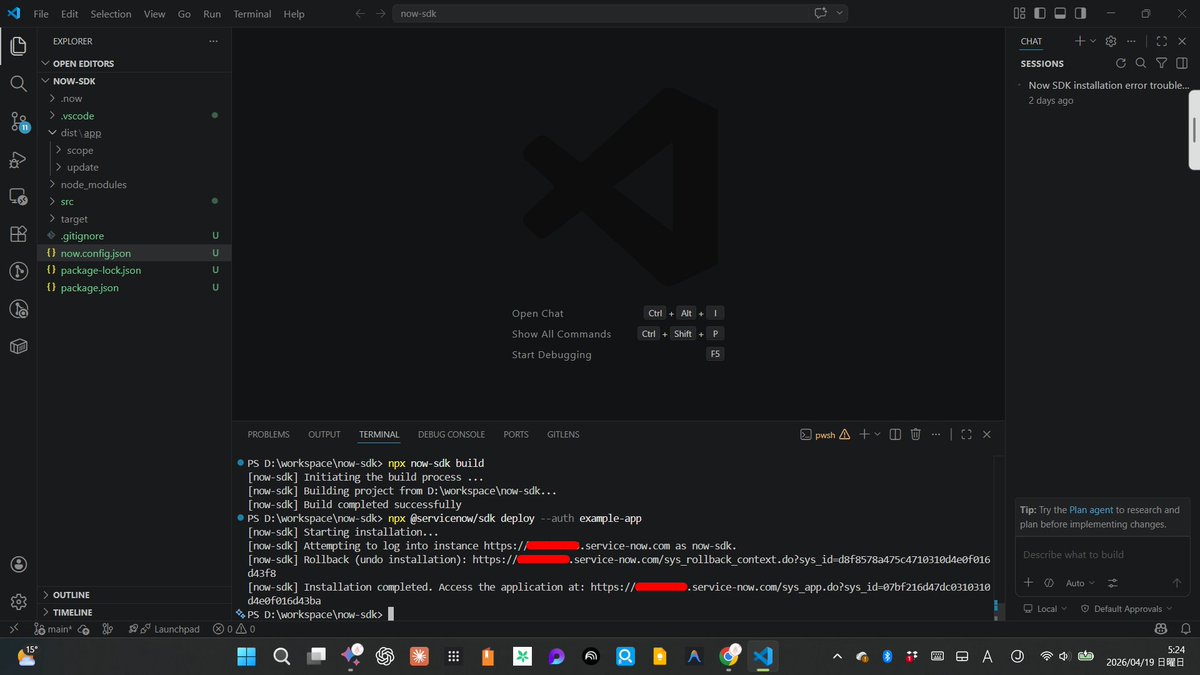Toggle sessions side-by-side view icon
Image resolution: width=1200 pixels, height=675 pixels.
[1181, 63]
